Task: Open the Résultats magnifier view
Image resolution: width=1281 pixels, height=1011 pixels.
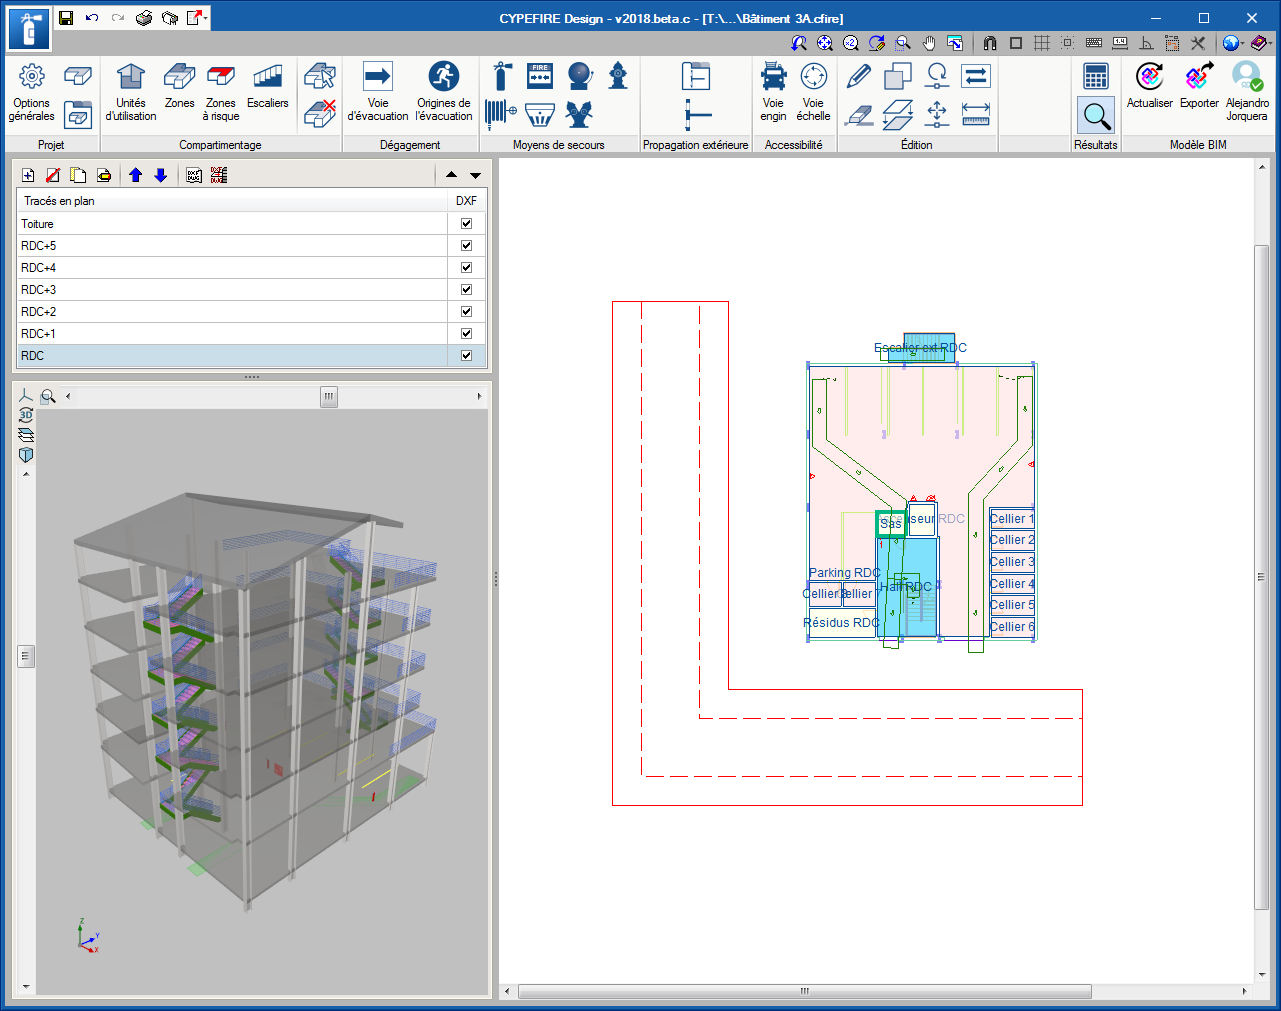Action: point(1096,116)
